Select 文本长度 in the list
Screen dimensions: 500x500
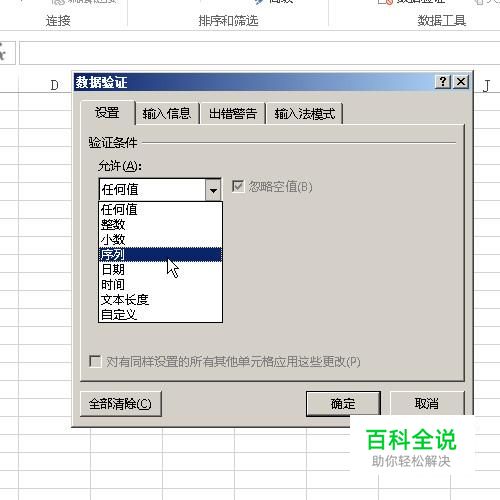[160, 300]
